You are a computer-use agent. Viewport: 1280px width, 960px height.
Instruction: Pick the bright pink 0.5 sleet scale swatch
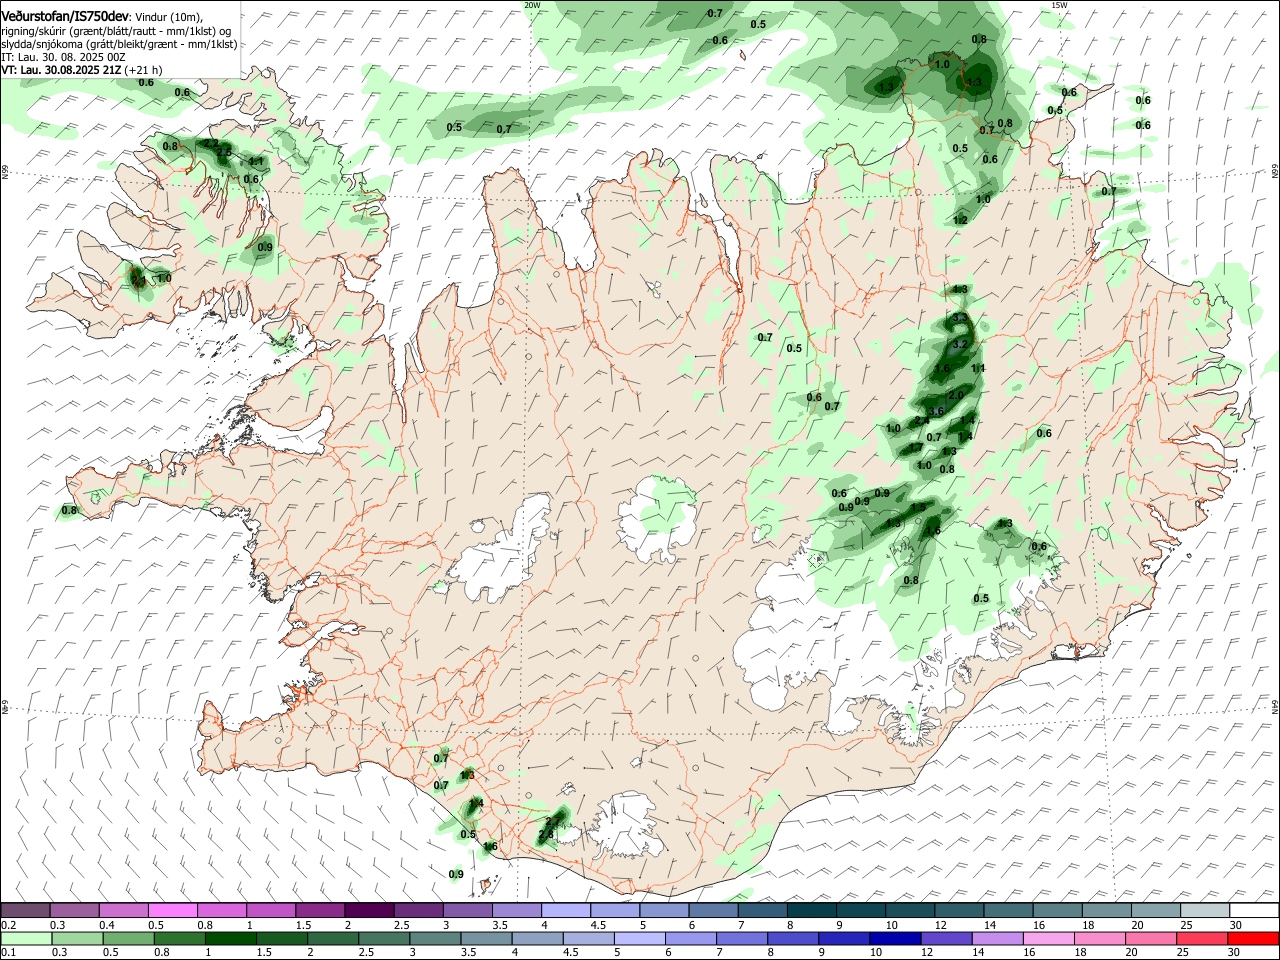click(x=172, y=910)
